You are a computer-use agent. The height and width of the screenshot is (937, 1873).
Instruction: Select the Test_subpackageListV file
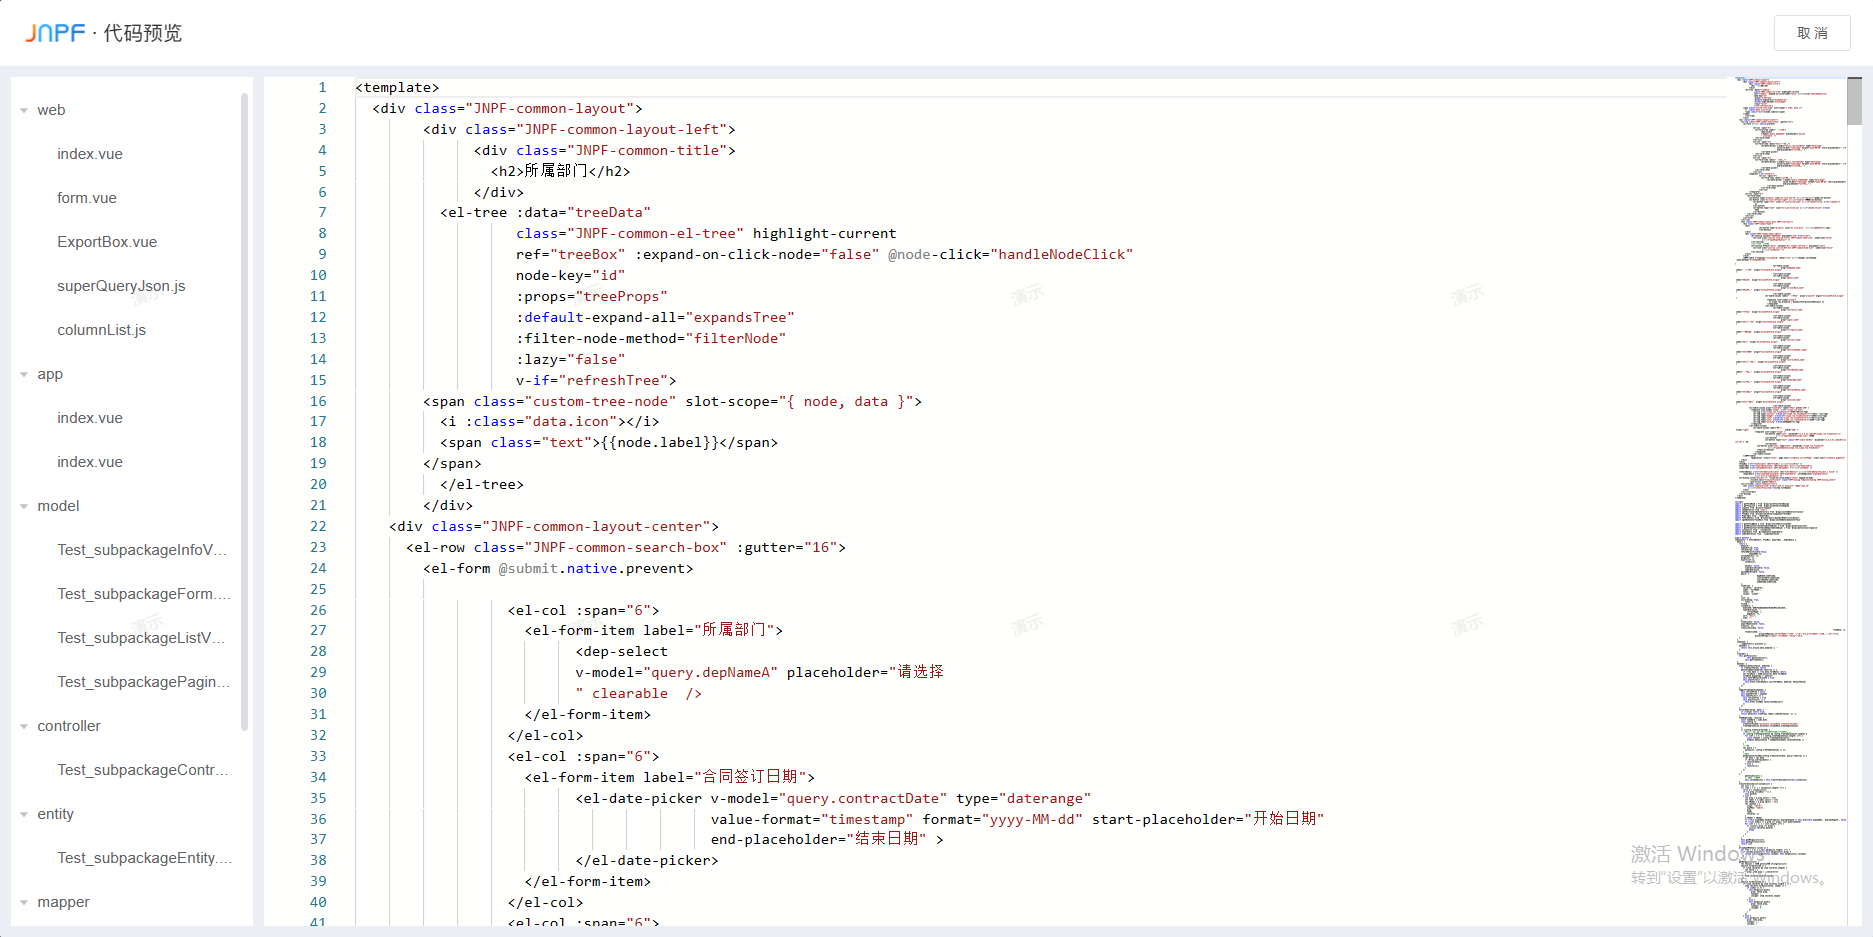[142, 638]
